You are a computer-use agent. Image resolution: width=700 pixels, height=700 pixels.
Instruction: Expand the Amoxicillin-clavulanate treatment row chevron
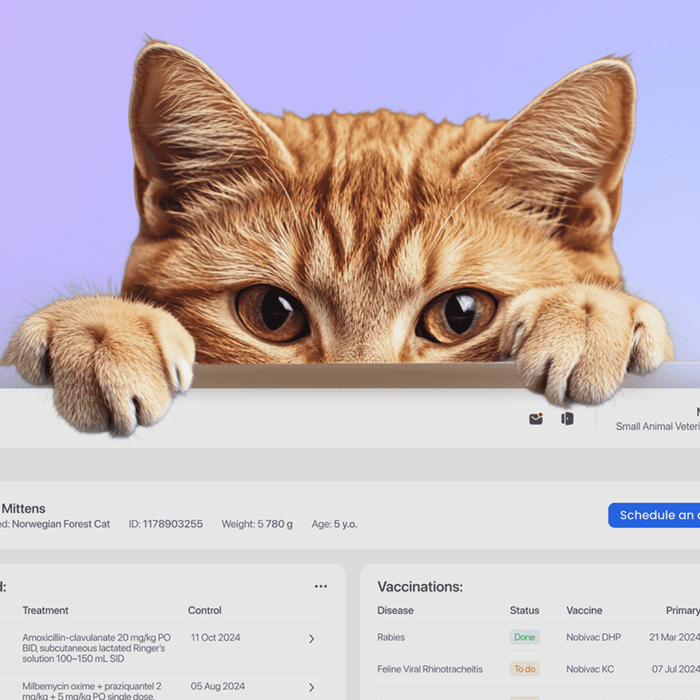pos(311,639)
